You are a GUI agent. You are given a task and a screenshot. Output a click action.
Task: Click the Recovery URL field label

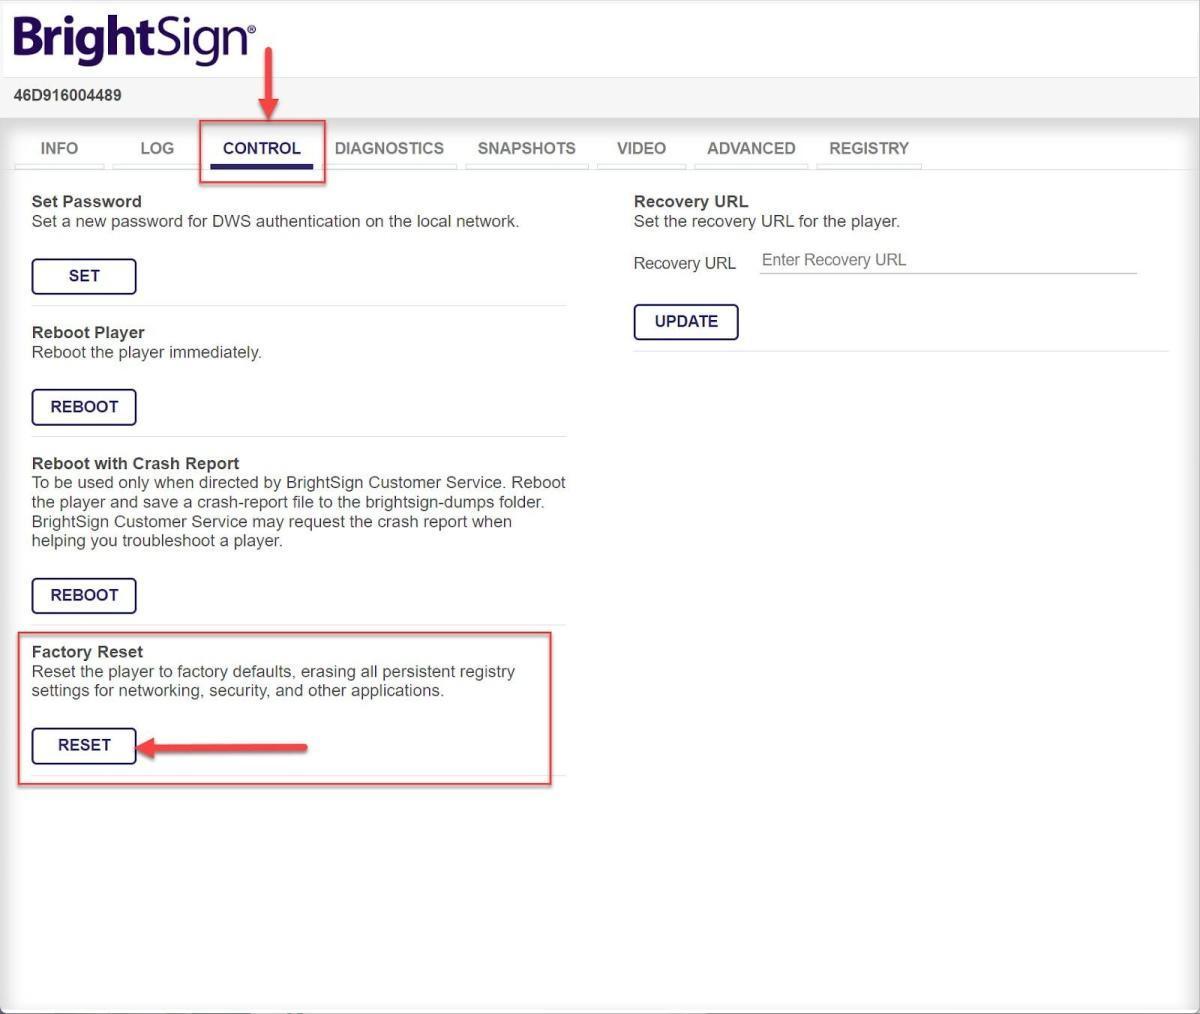(x=685, y=263)
